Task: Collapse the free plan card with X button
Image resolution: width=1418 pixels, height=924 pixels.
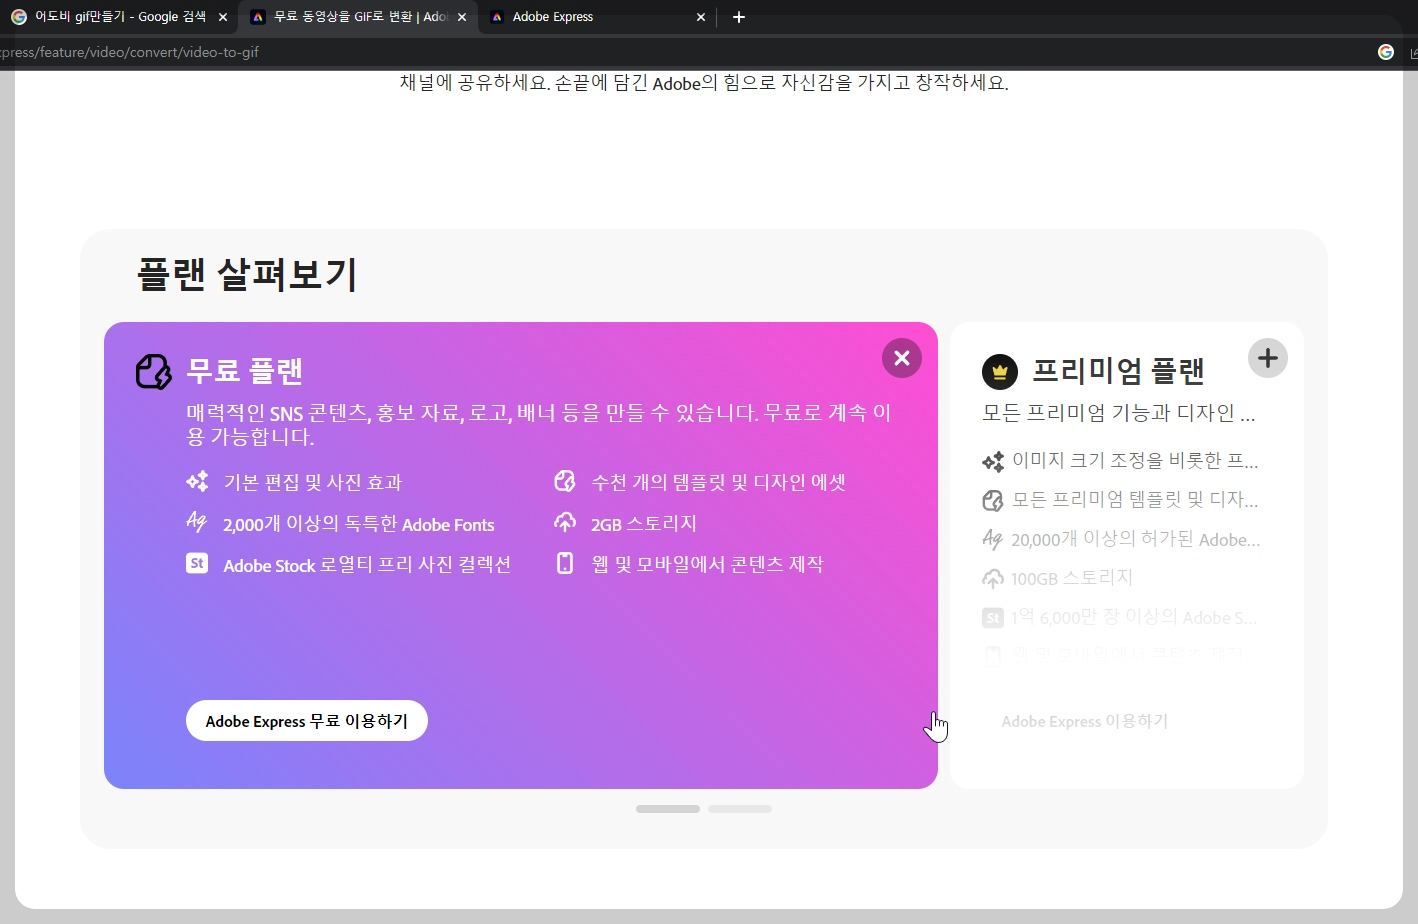Action: pyautogui.click(x=902, y=358)
